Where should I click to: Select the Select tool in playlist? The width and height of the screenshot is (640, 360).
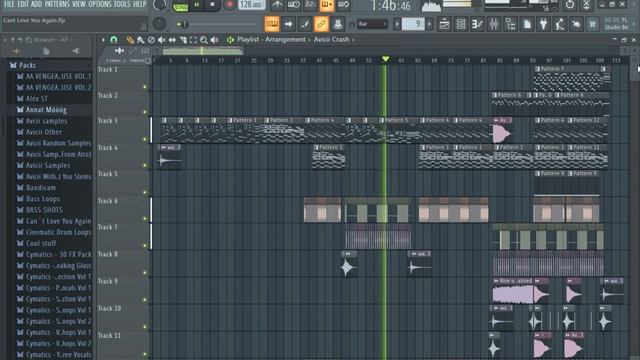point(193,40)
